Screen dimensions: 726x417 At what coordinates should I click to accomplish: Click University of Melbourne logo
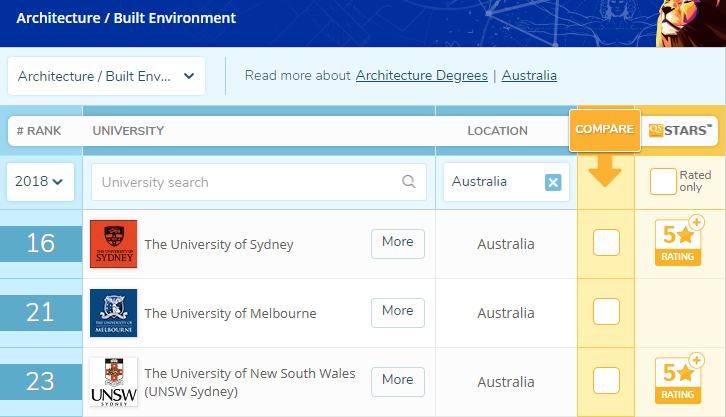(x=113, y=313)
